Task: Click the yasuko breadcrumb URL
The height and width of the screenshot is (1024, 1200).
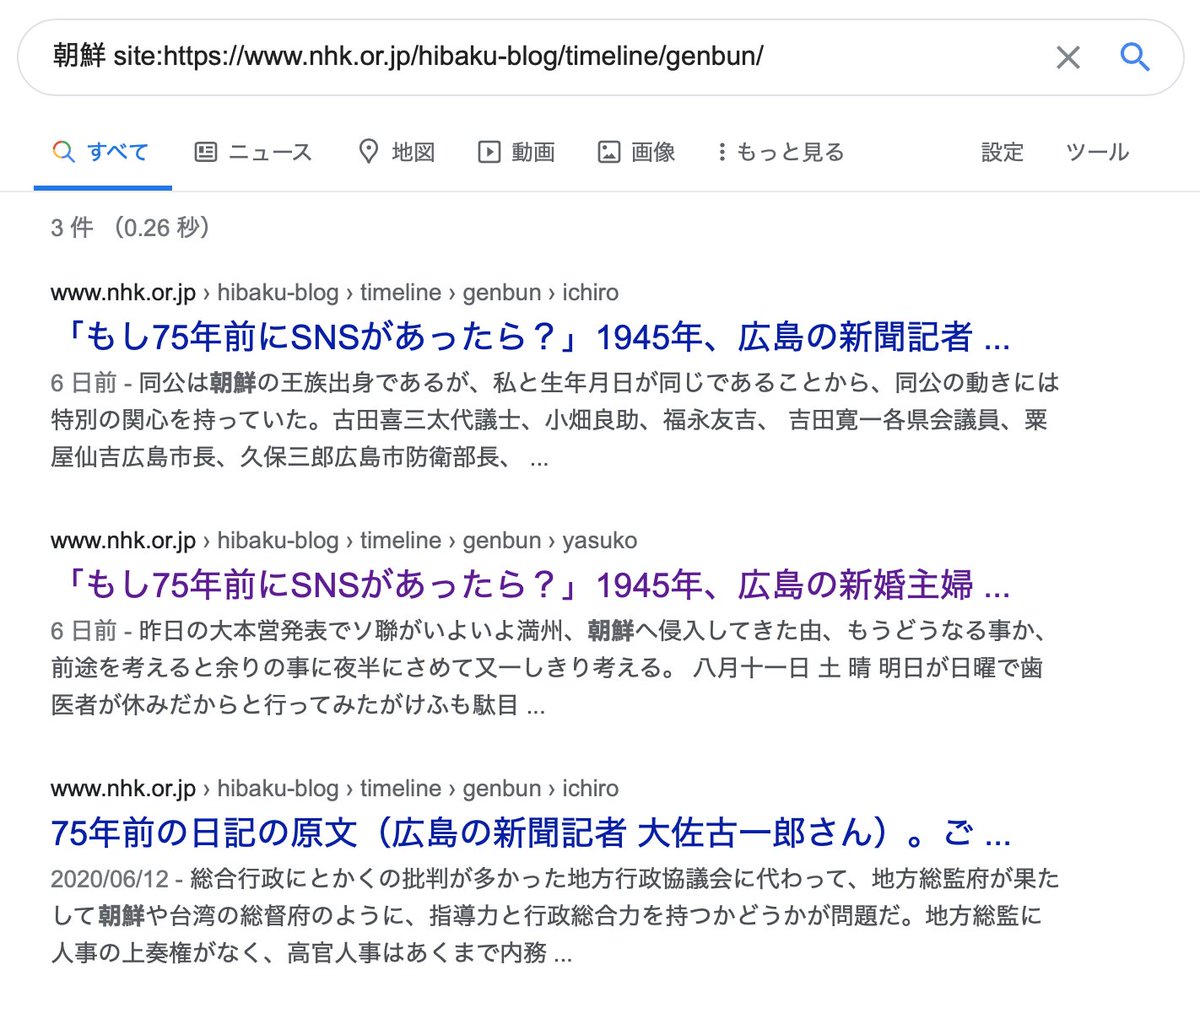Action: coord(344,540)
